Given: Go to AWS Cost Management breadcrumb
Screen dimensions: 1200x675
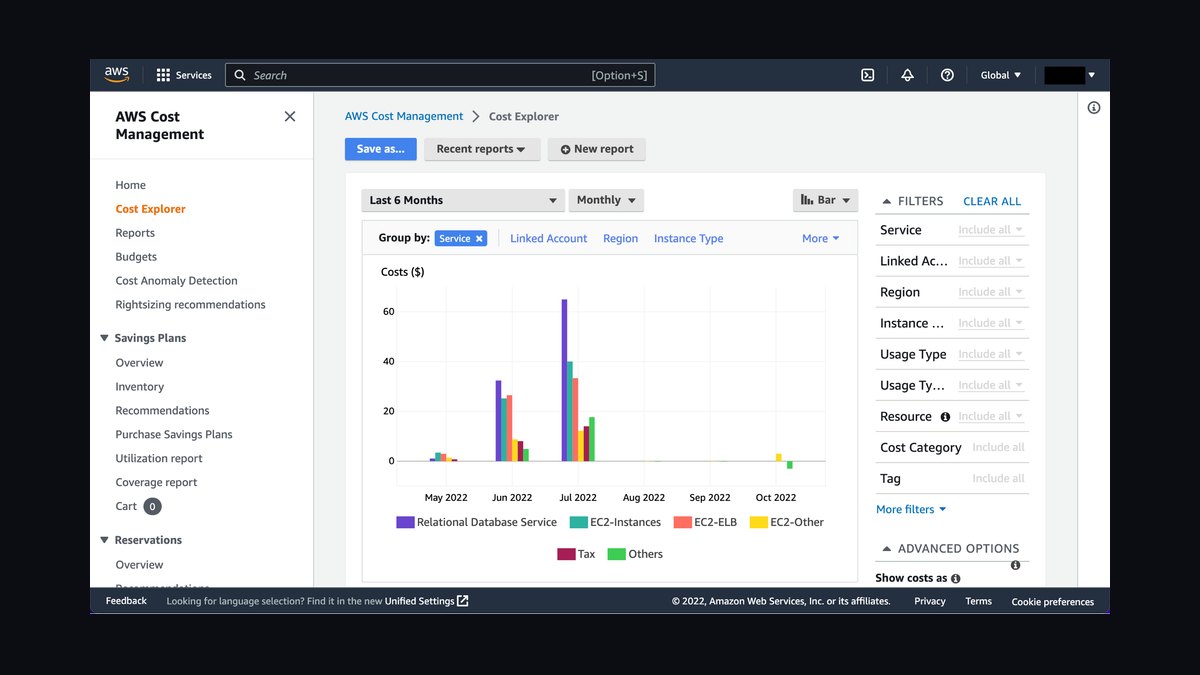Looking at the screenshot, I should coord(404,116).
